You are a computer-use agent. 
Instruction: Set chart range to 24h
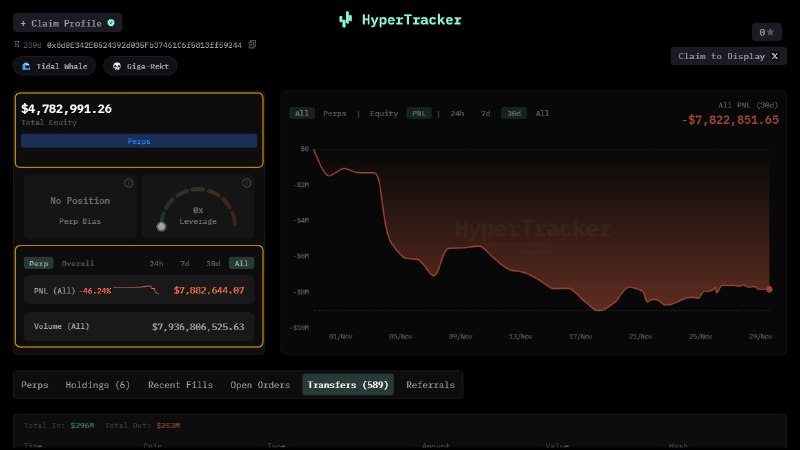tap(457, 113)
